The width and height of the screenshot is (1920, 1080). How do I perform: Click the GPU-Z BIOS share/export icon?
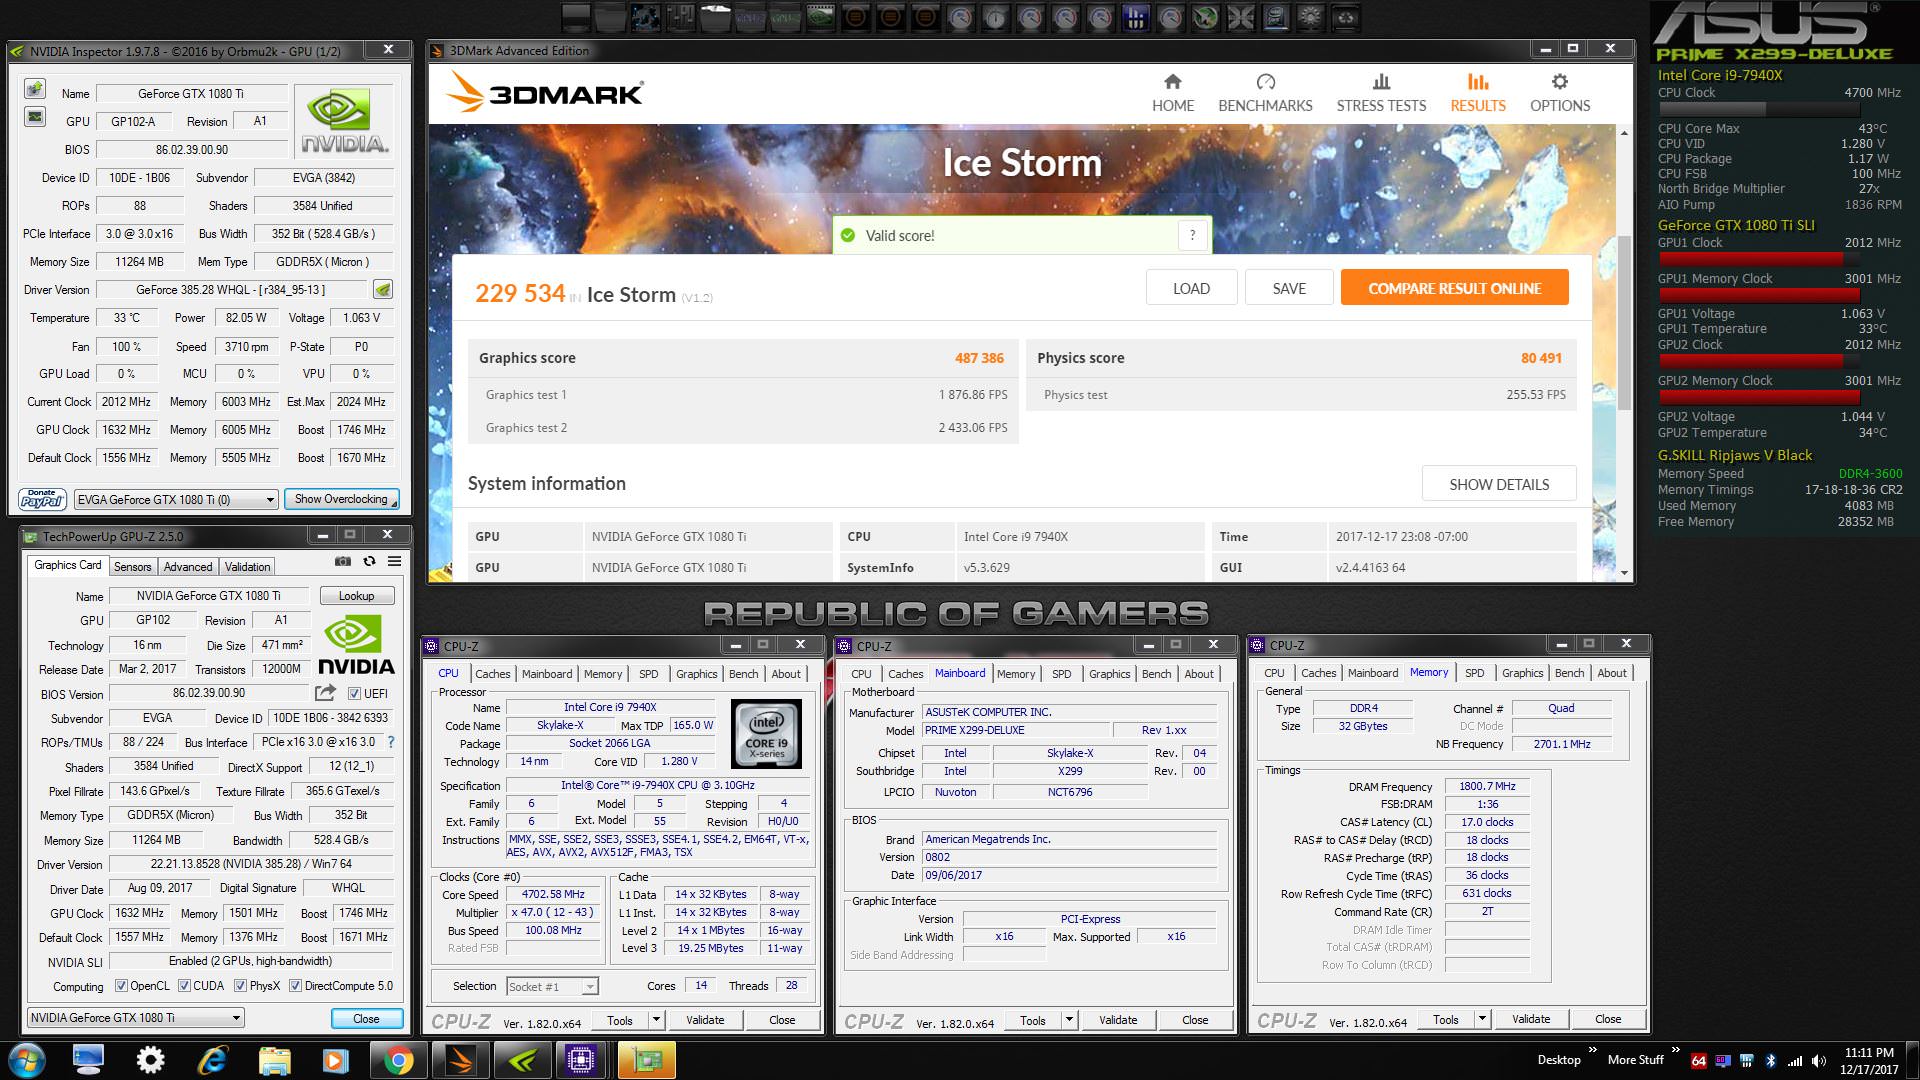pos(325,693)
